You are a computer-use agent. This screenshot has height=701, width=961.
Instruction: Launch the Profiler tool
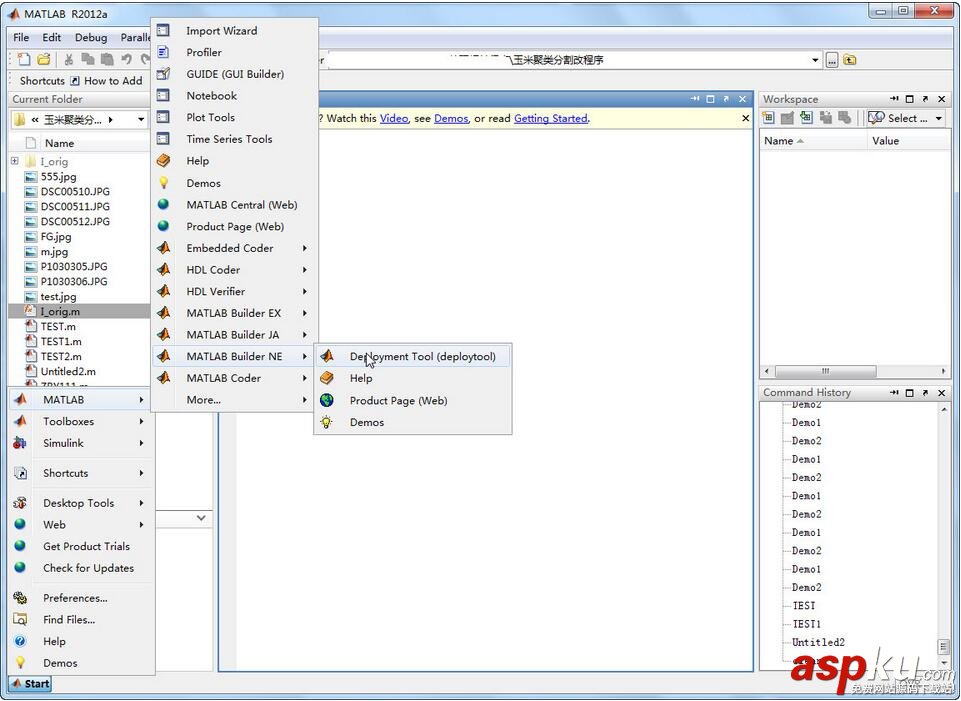pyautogui.click(x=203, y=52)
